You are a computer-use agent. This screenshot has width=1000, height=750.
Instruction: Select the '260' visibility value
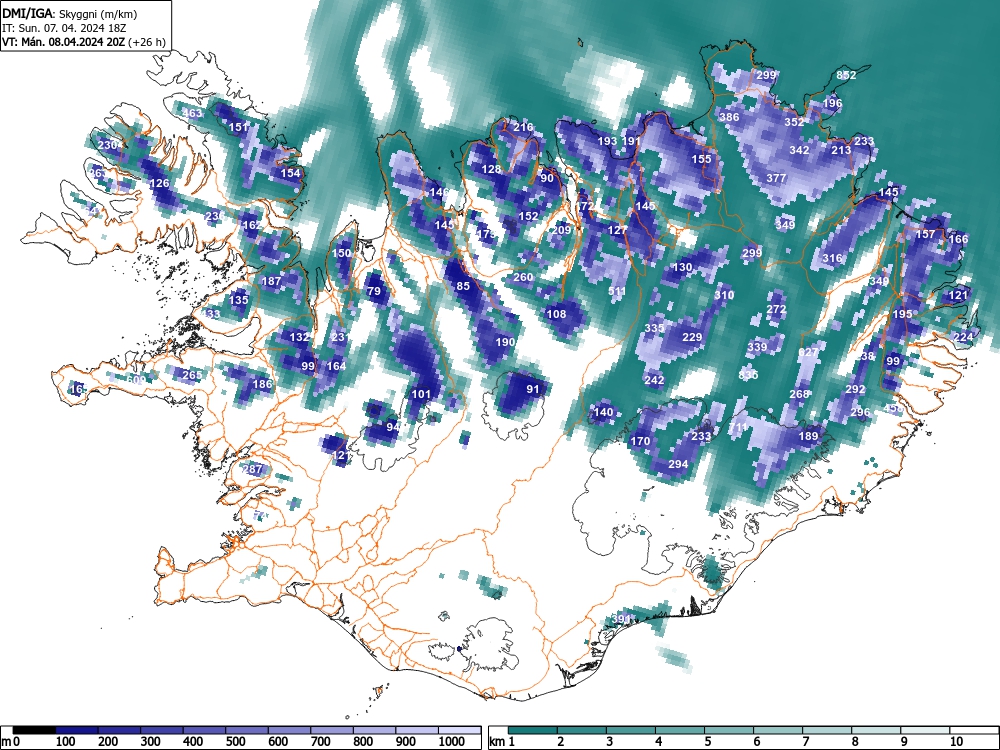[x=523, y=277]
